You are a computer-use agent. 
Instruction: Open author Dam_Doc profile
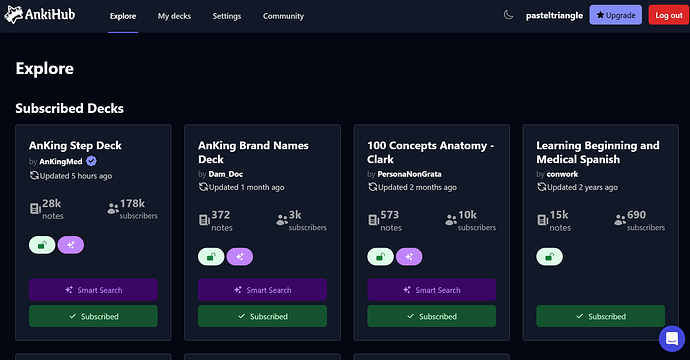click(x=226, y=174)
